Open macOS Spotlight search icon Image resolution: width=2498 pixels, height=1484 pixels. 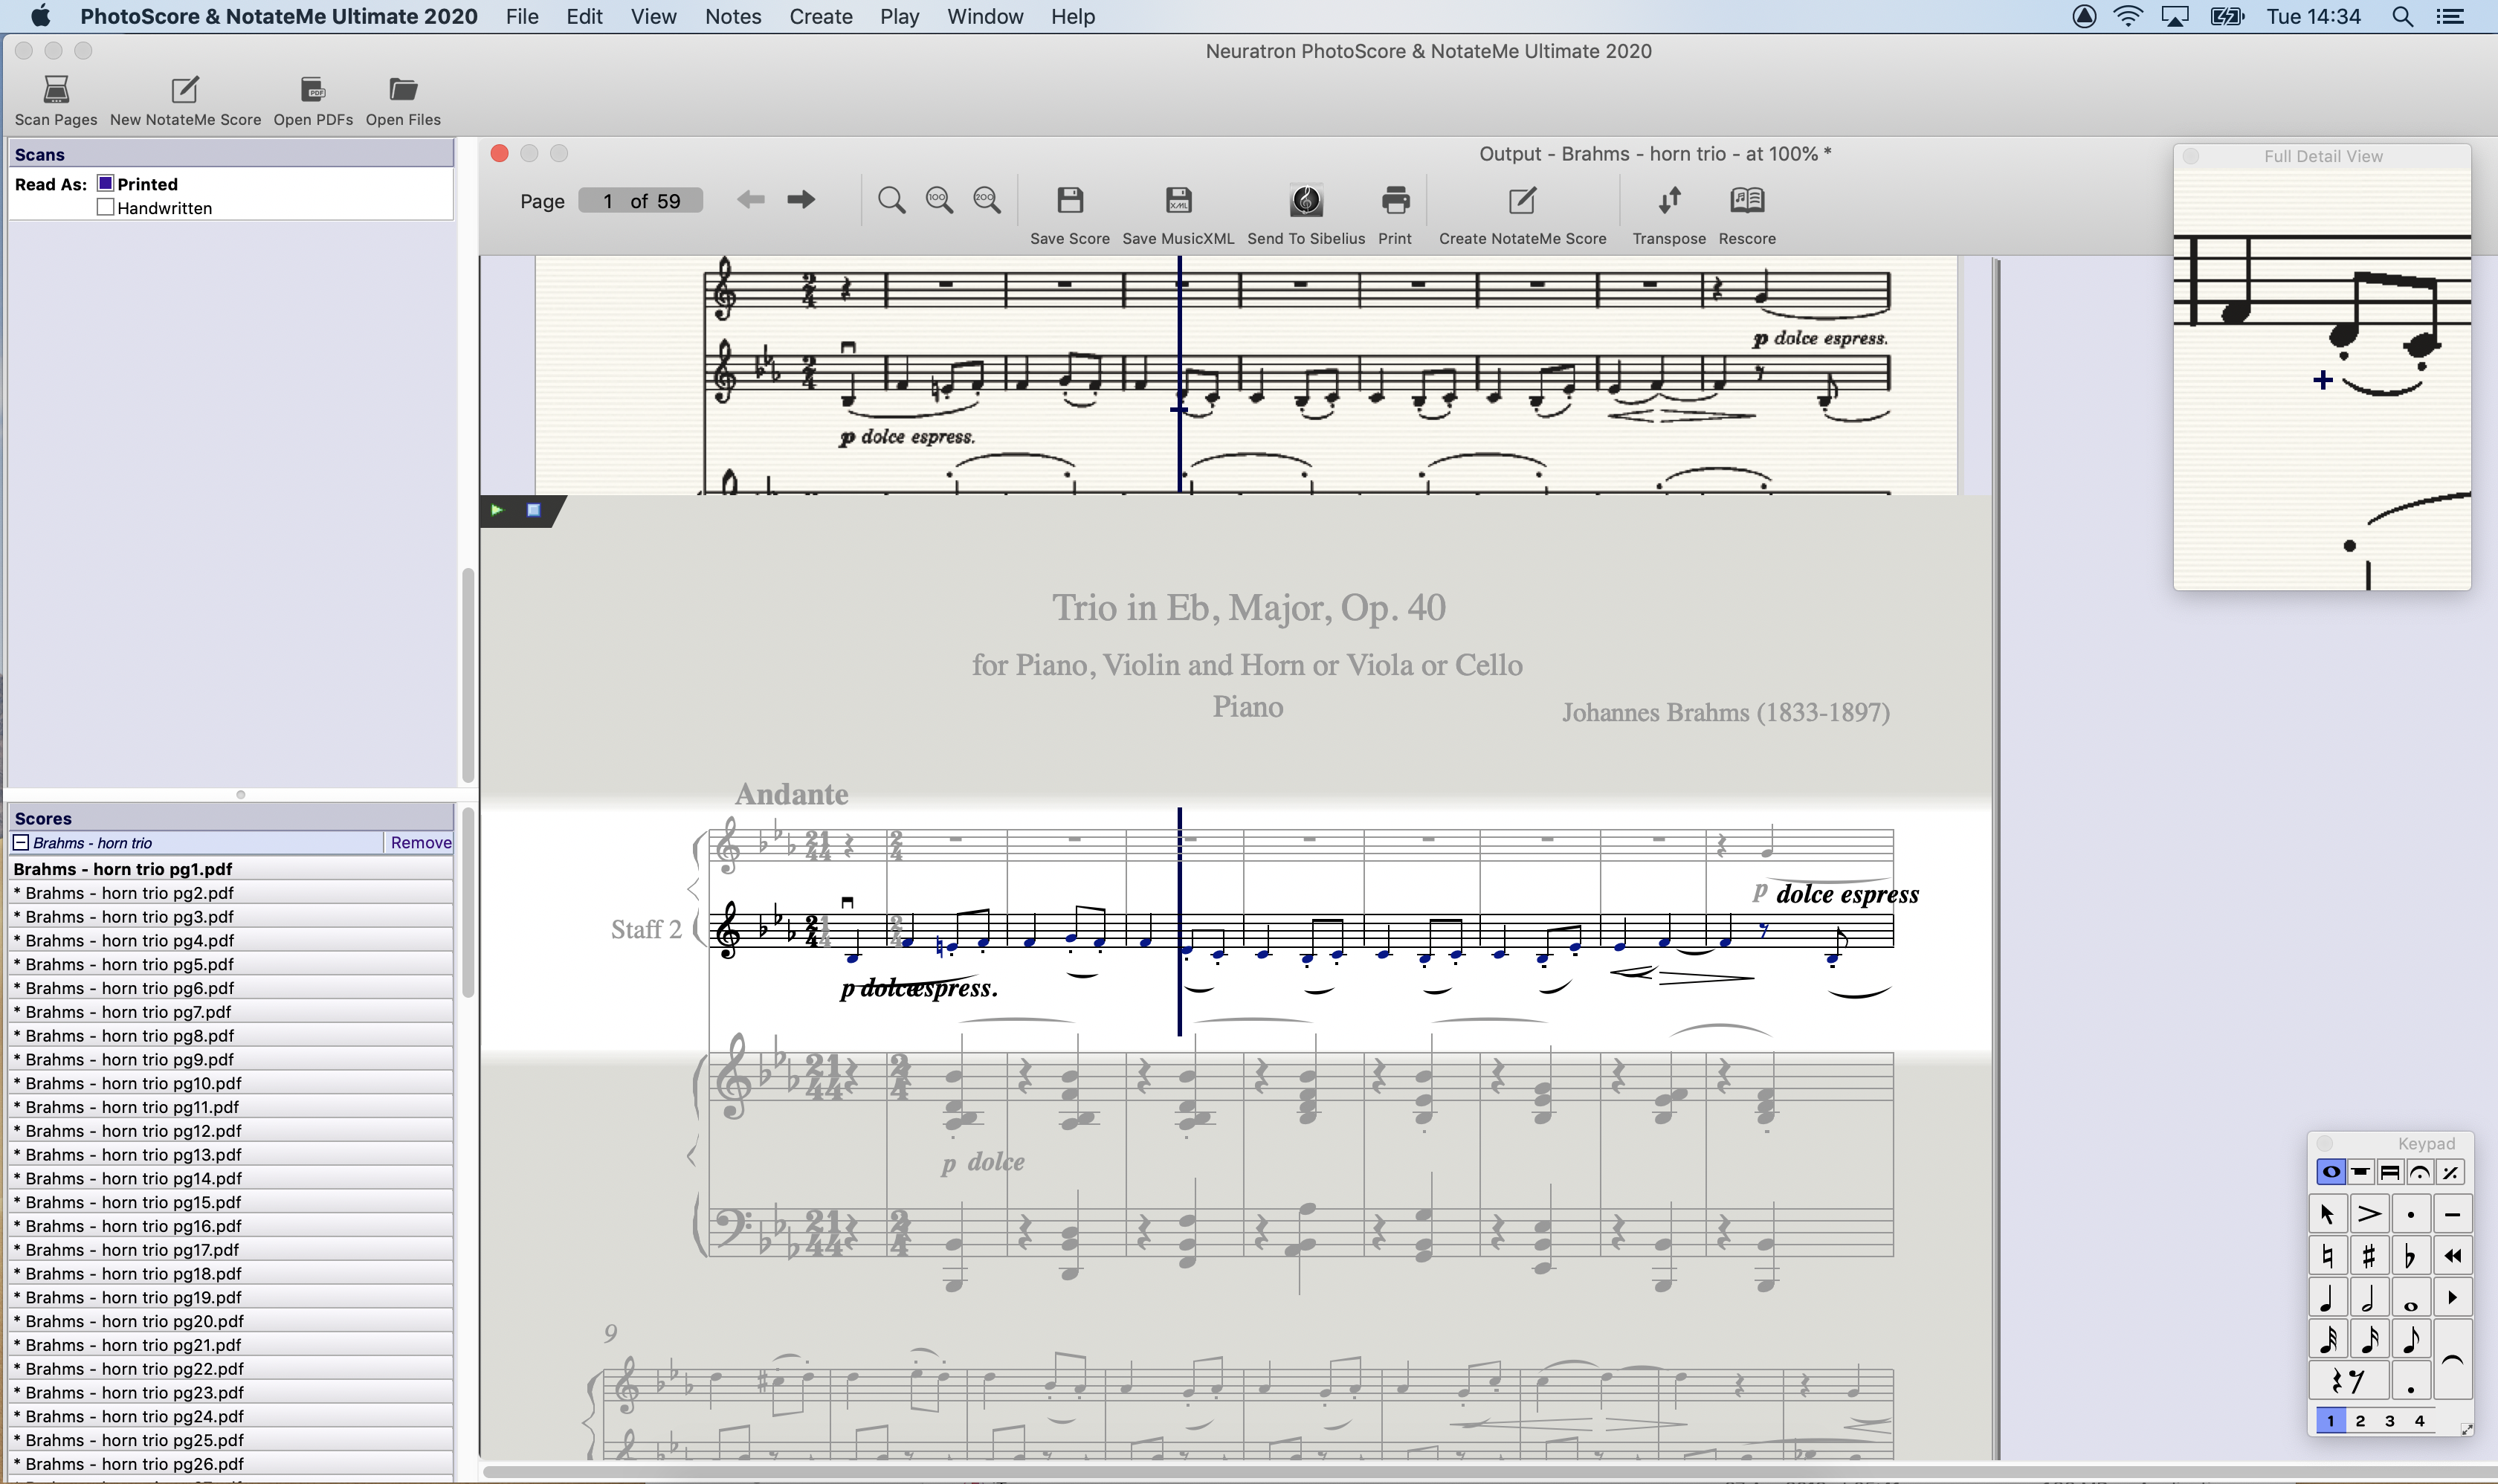coord(2403,16)
